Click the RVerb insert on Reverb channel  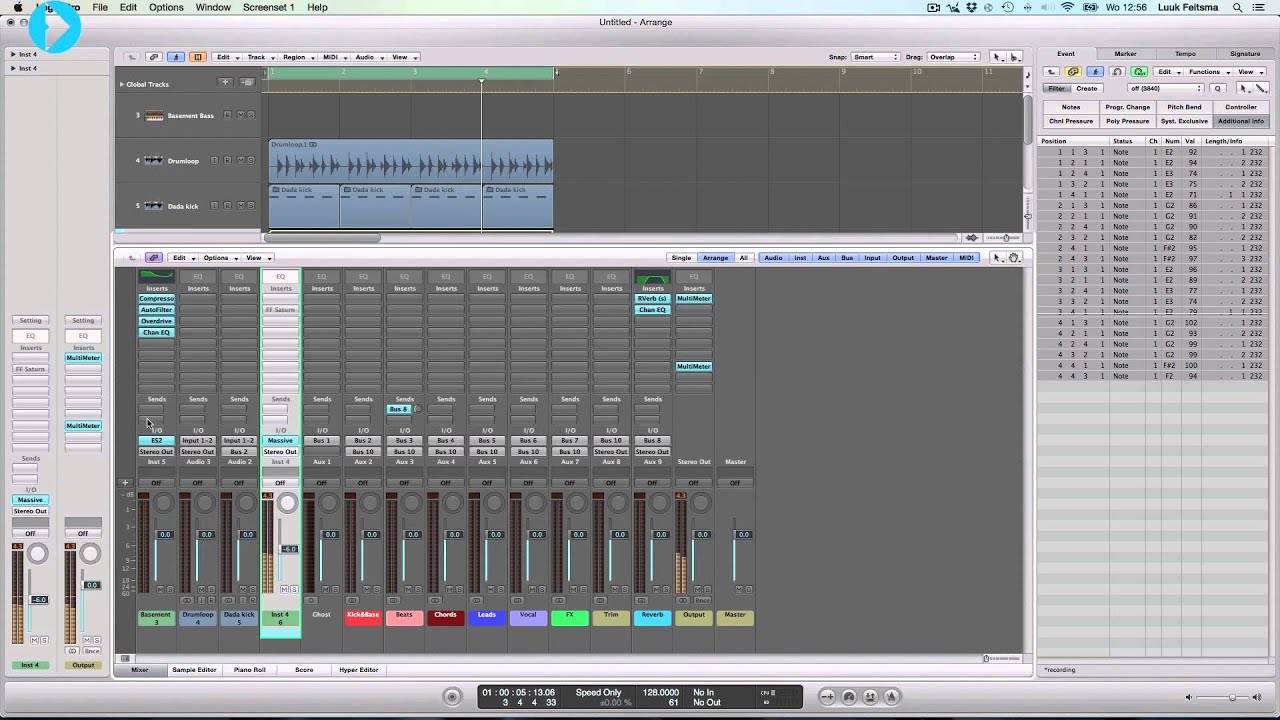(x=652, y=299)
